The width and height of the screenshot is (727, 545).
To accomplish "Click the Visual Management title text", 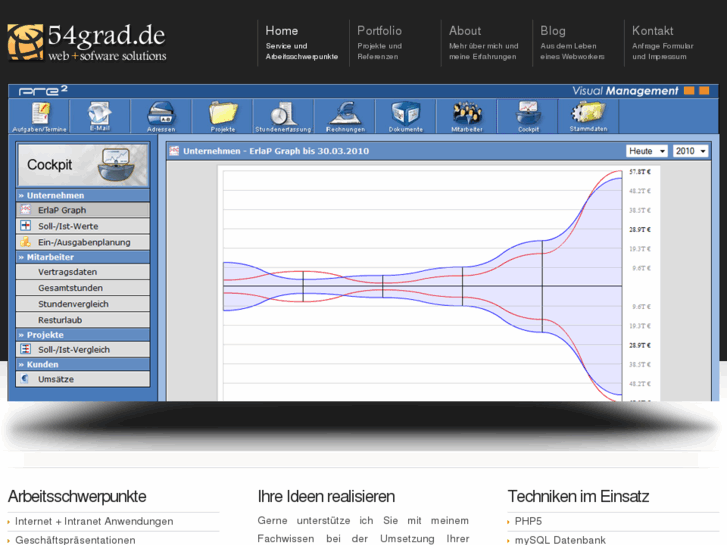I will pos(625,90).
